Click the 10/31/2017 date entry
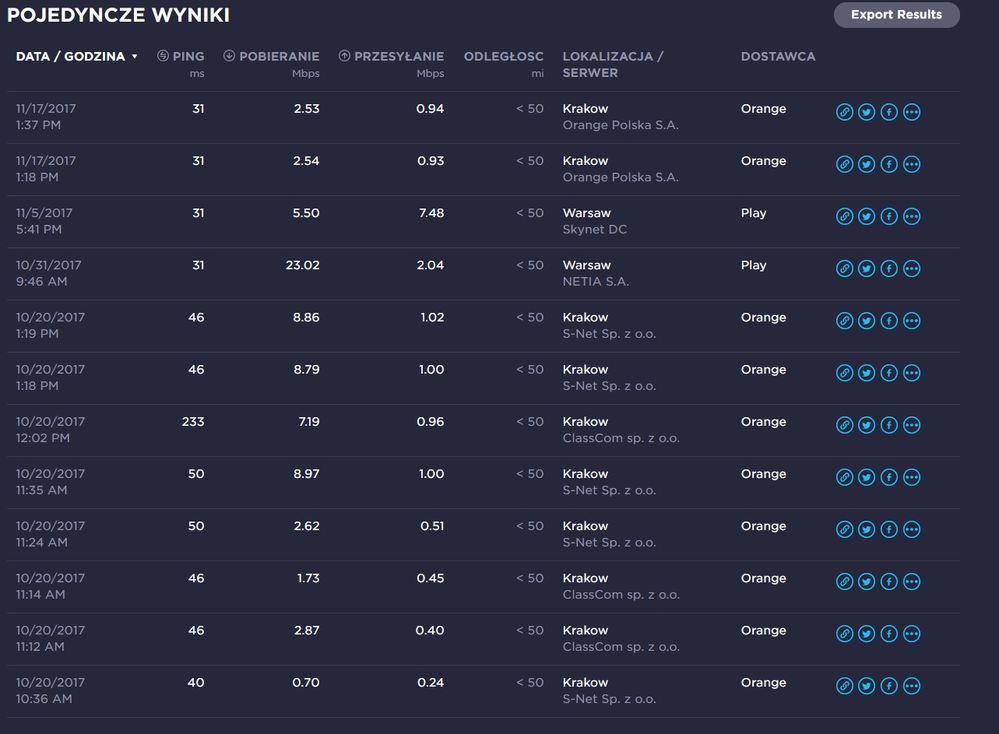The image size is (999, 734). pos(48,266)
